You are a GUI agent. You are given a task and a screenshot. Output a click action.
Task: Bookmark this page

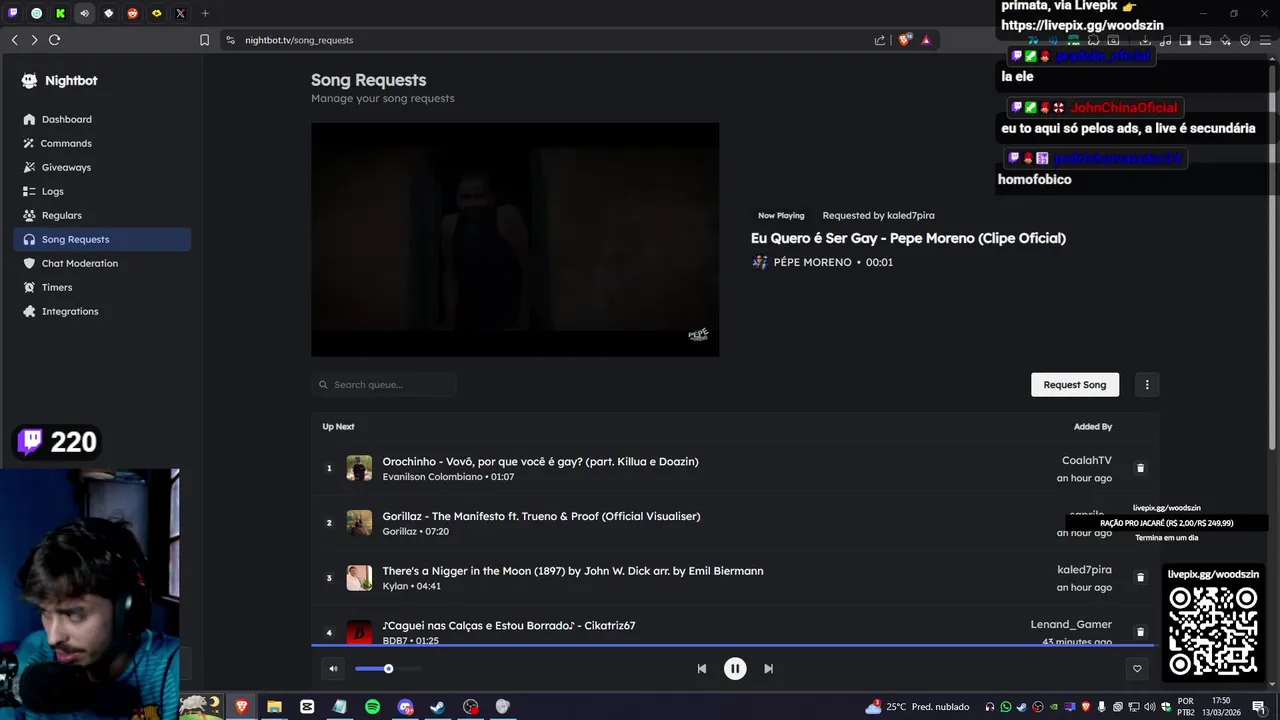coord(204,40)
